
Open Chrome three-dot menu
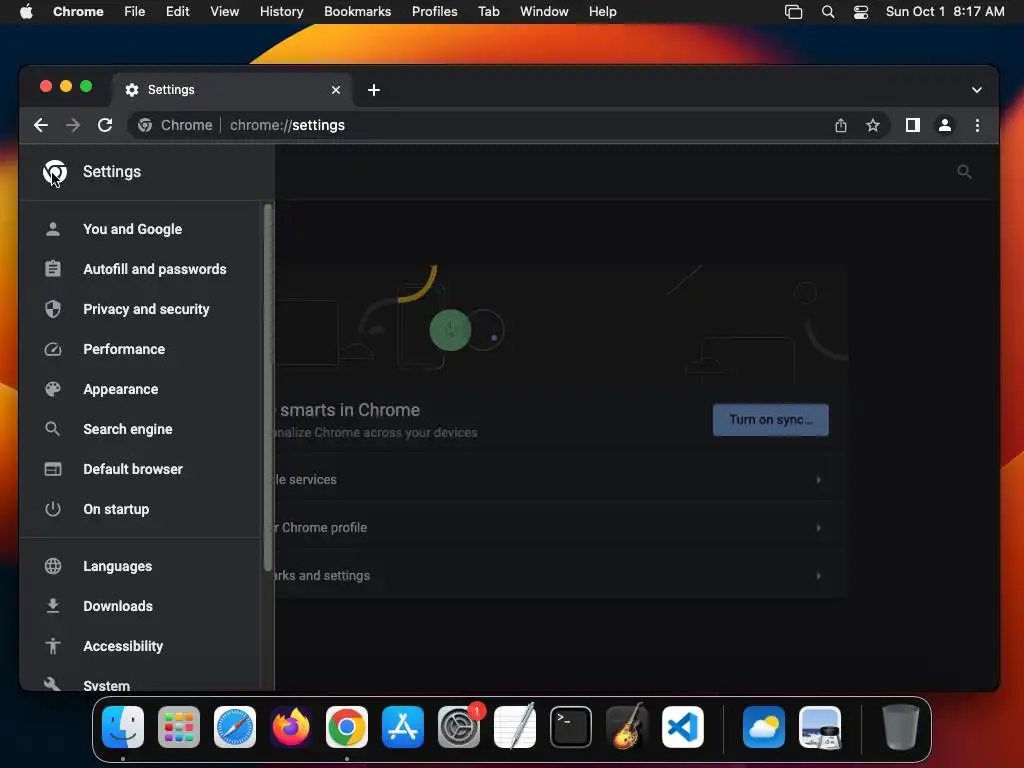click(977, 125)
